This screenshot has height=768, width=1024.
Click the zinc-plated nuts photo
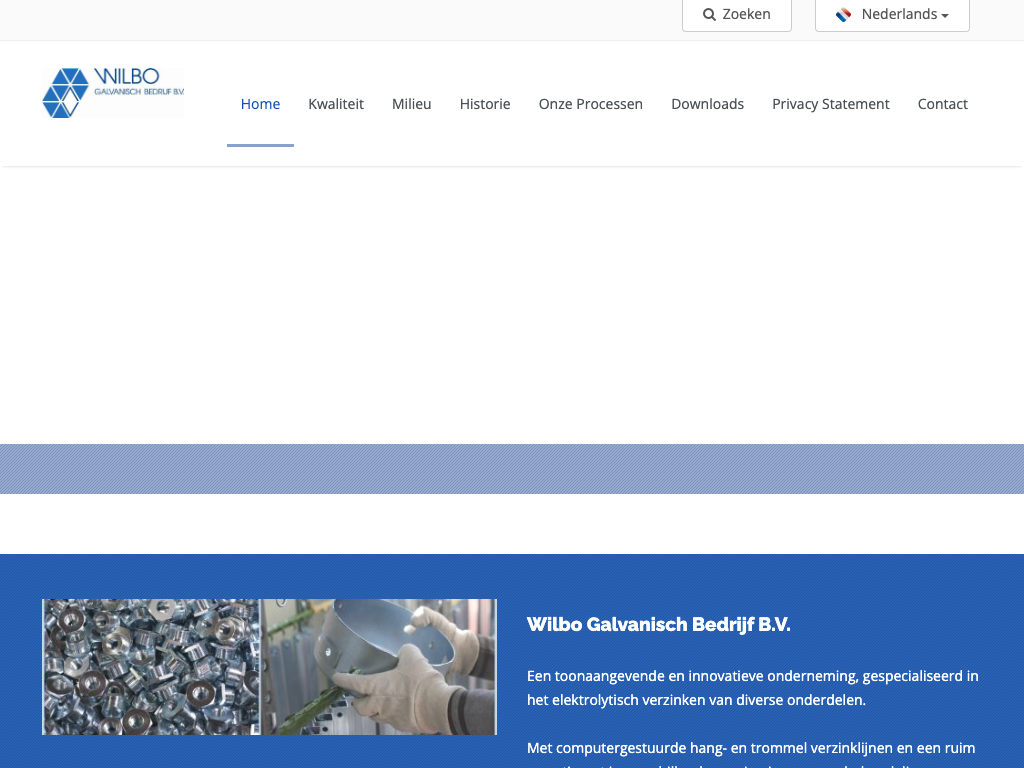(150, 667)
